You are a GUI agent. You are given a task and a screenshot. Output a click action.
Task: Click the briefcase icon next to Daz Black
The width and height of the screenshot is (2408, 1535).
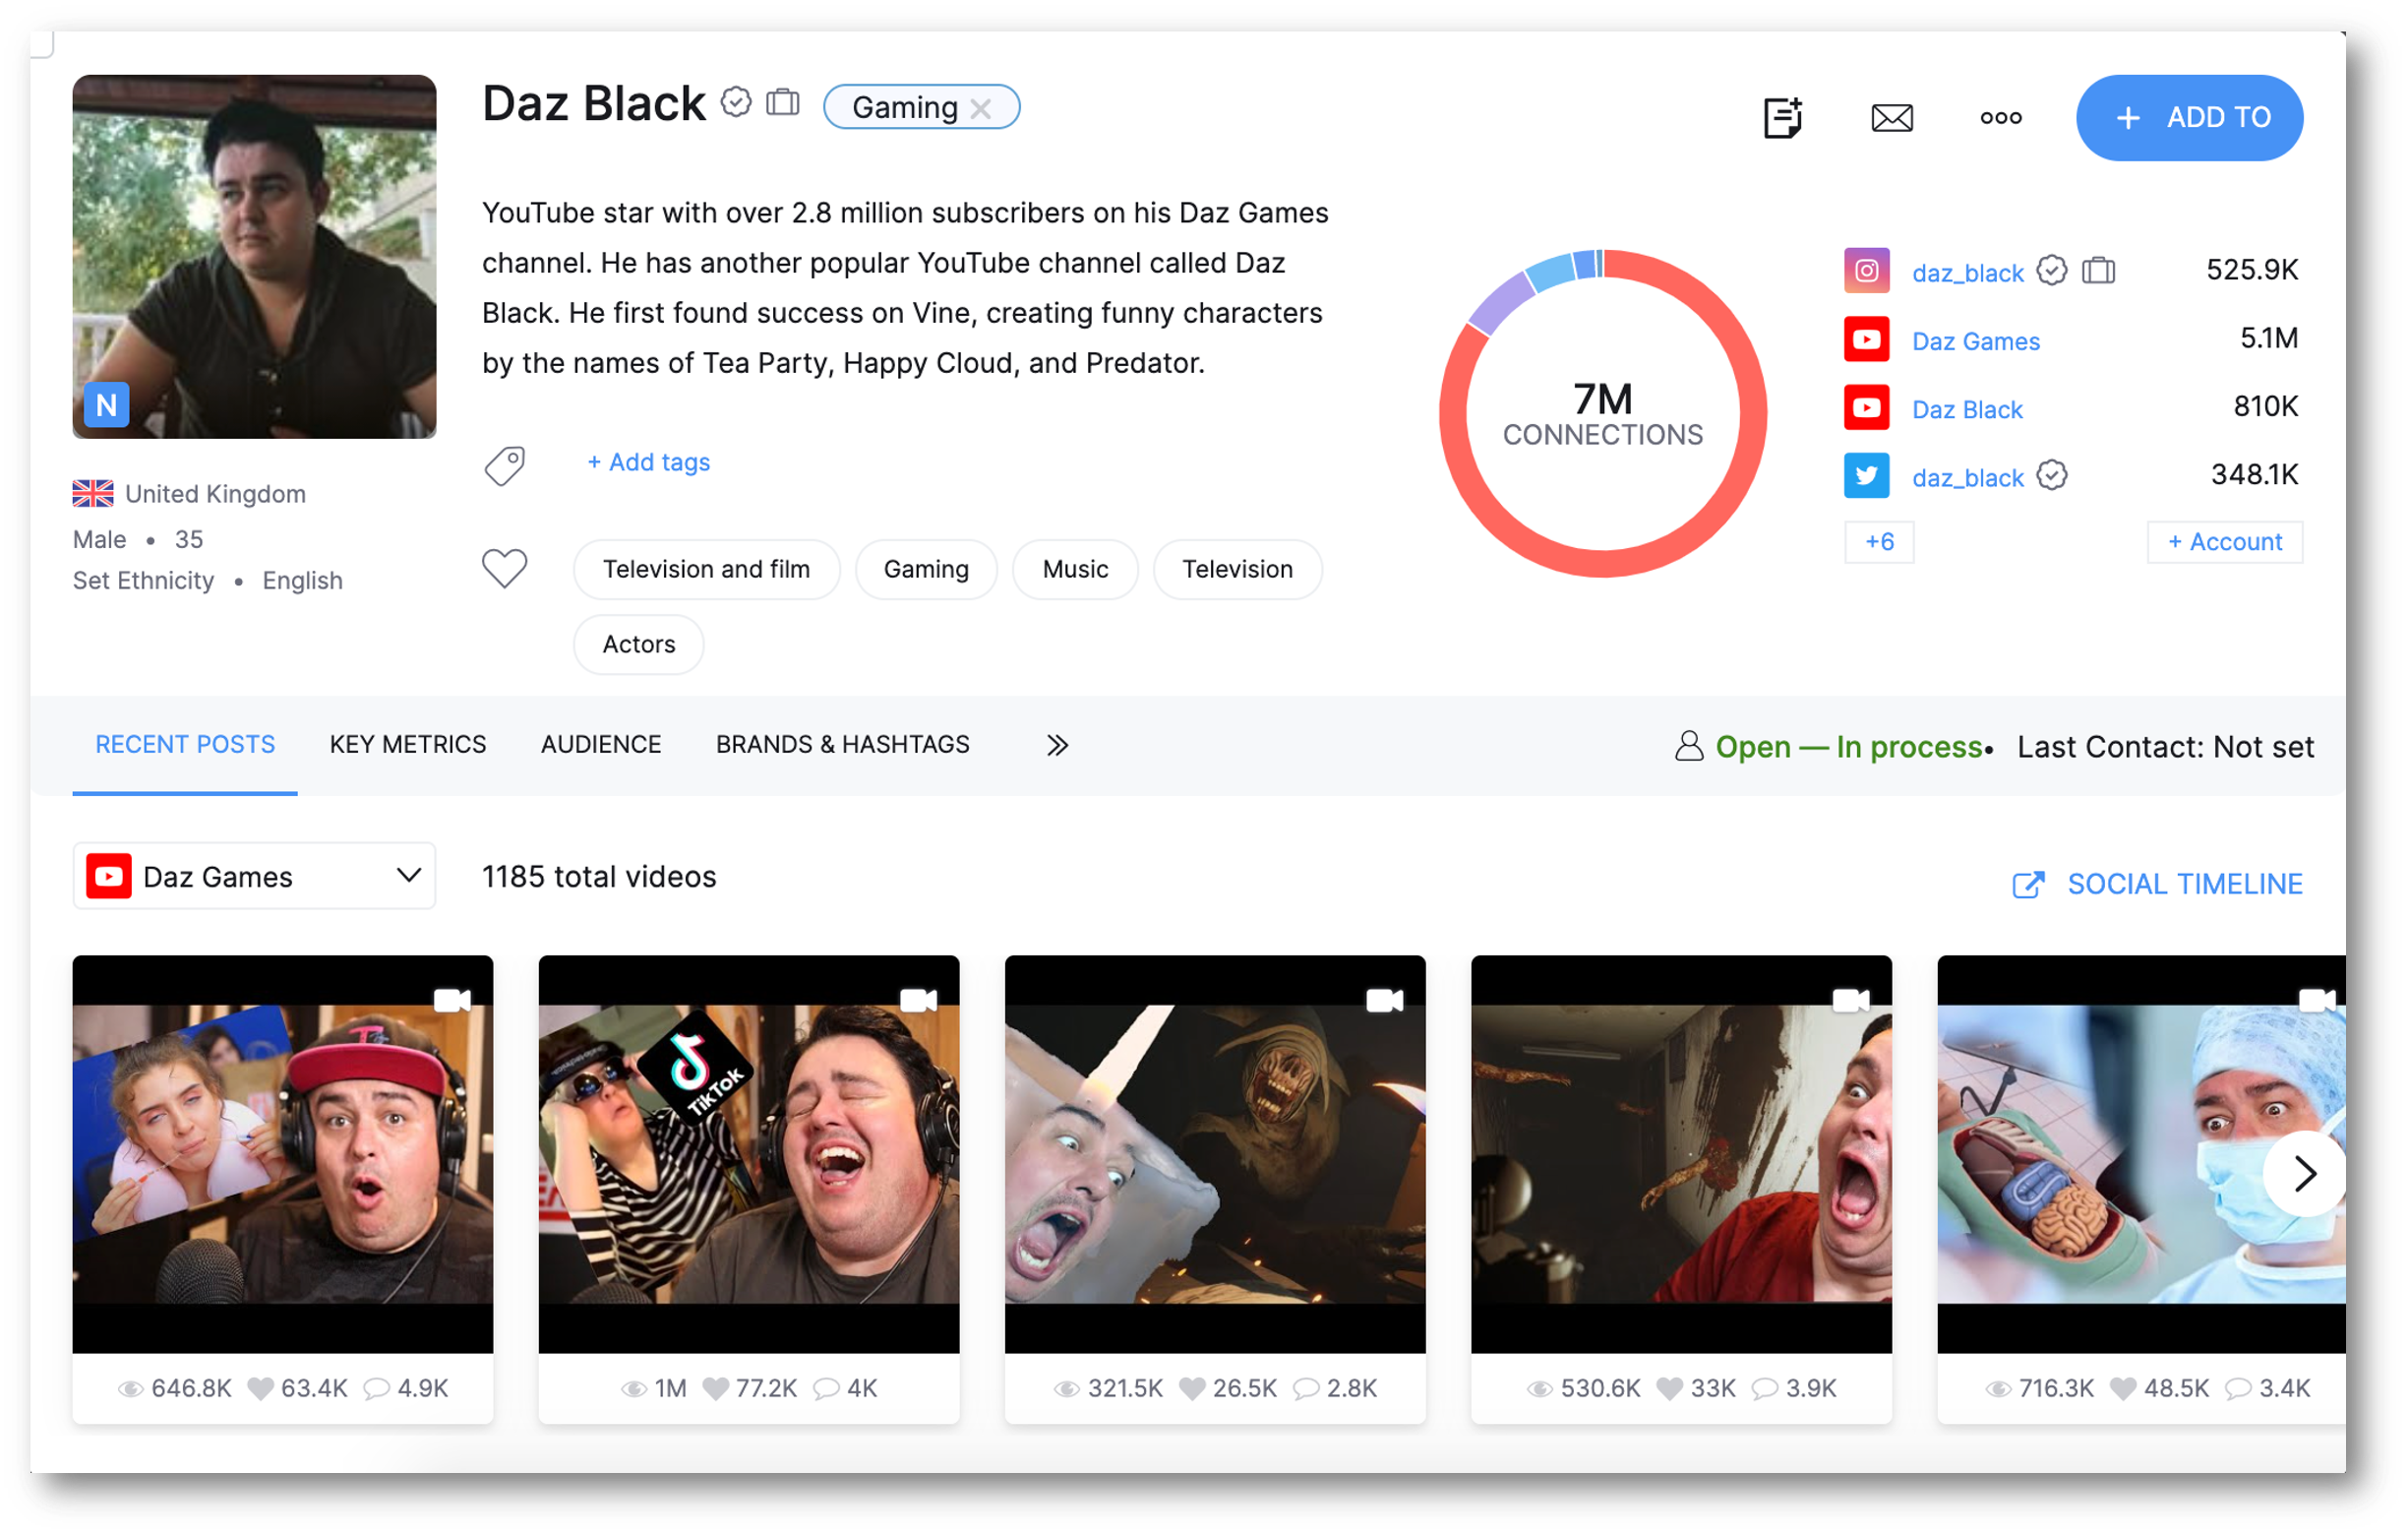coord(783,102)
